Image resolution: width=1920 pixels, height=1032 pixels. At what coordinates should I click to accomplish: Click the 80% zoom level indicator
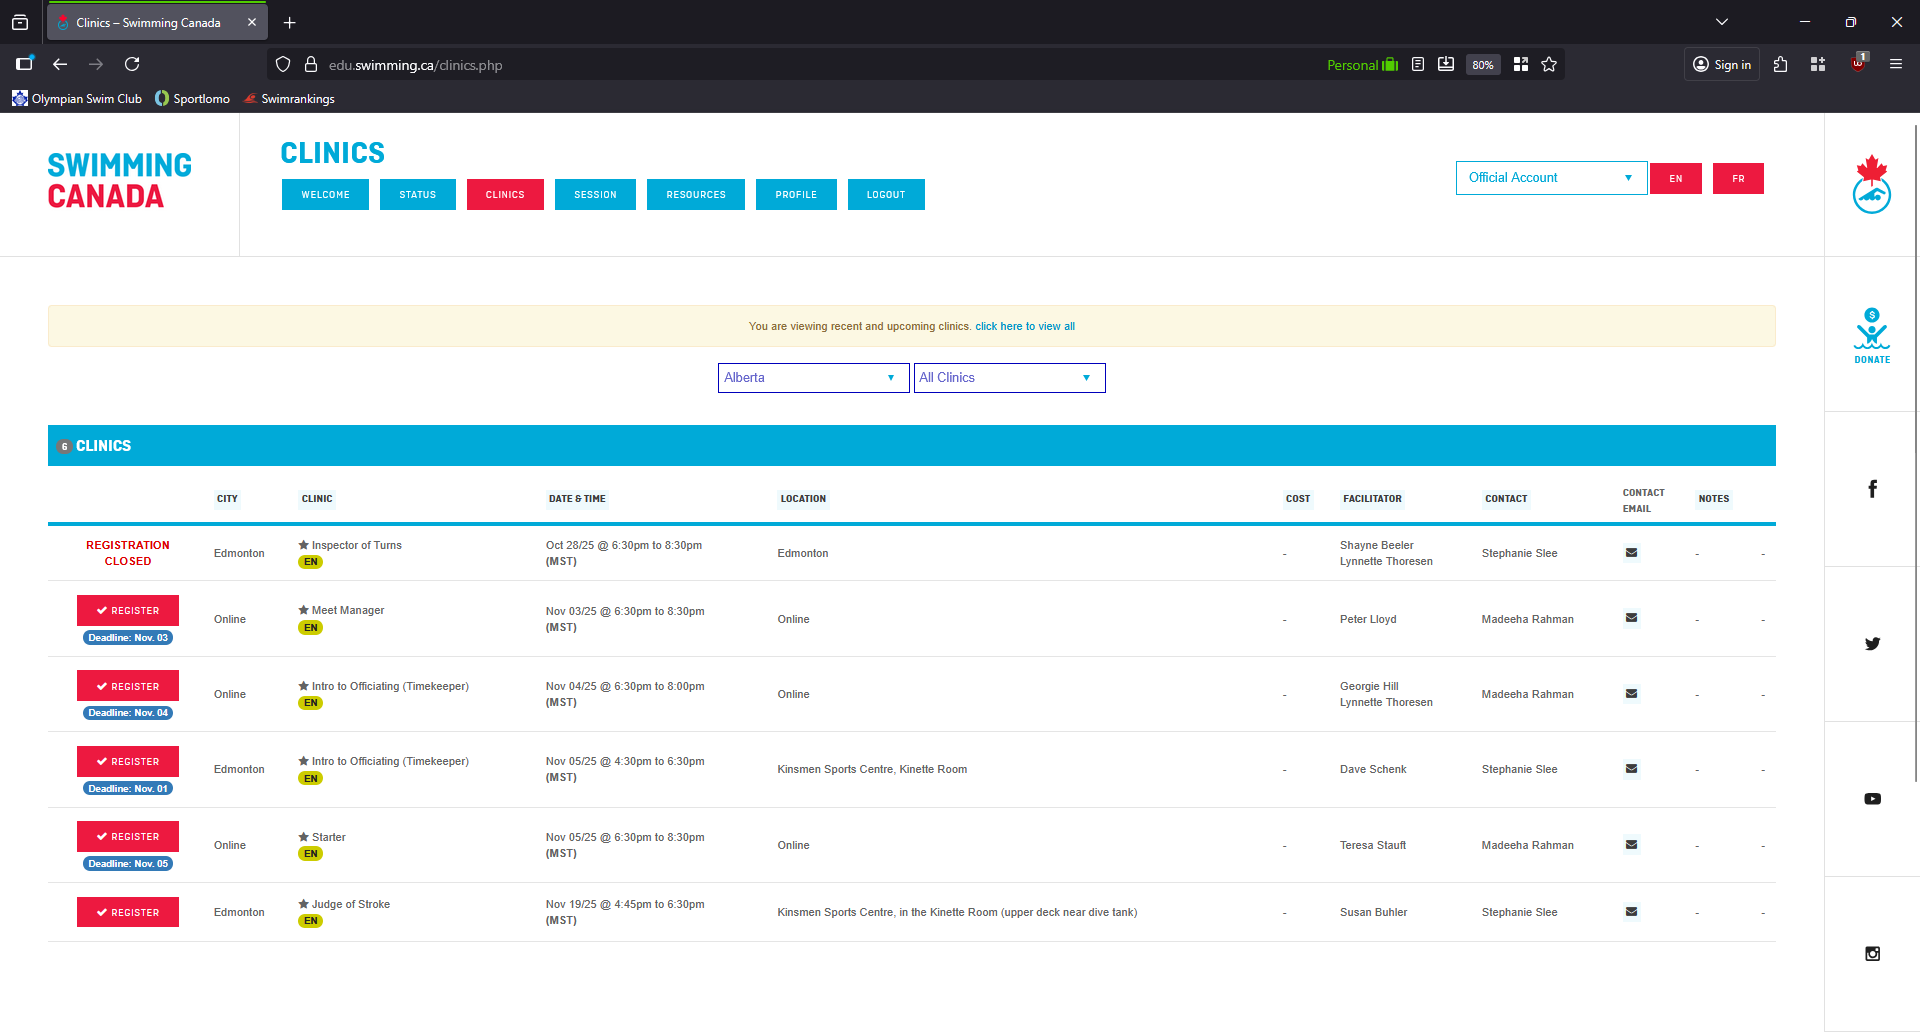(x=1482, y=65)
